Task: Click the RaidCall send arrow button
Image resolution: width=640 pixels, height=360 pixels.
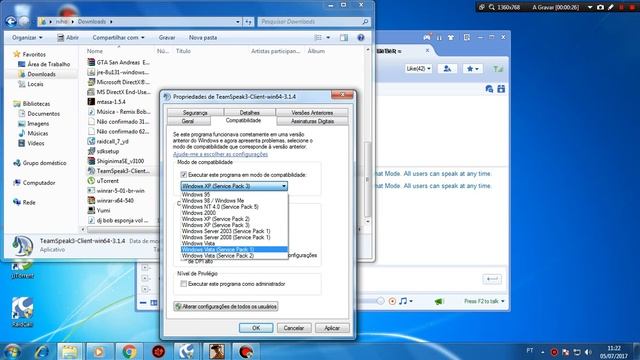Action: tap(492, 279)
